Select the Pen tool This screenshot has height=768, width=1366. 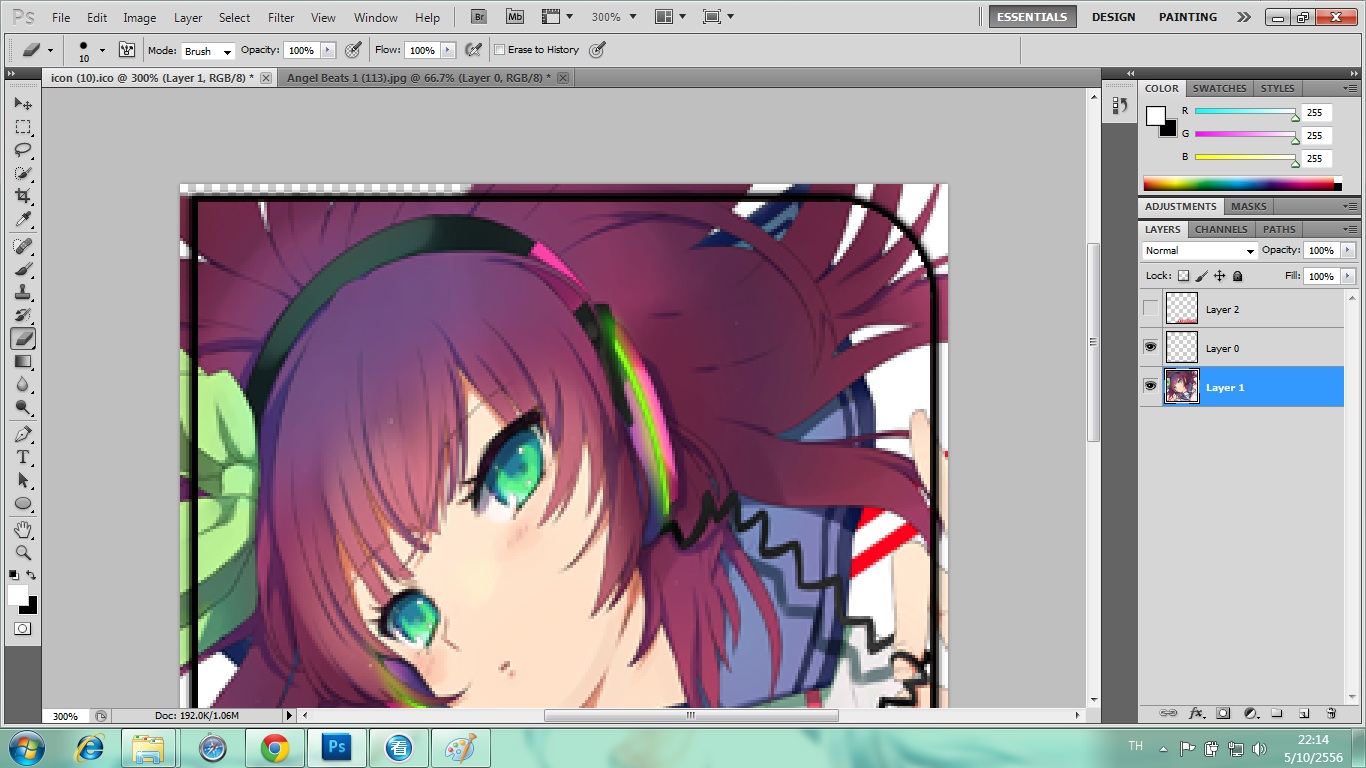(x=23, y=435)
